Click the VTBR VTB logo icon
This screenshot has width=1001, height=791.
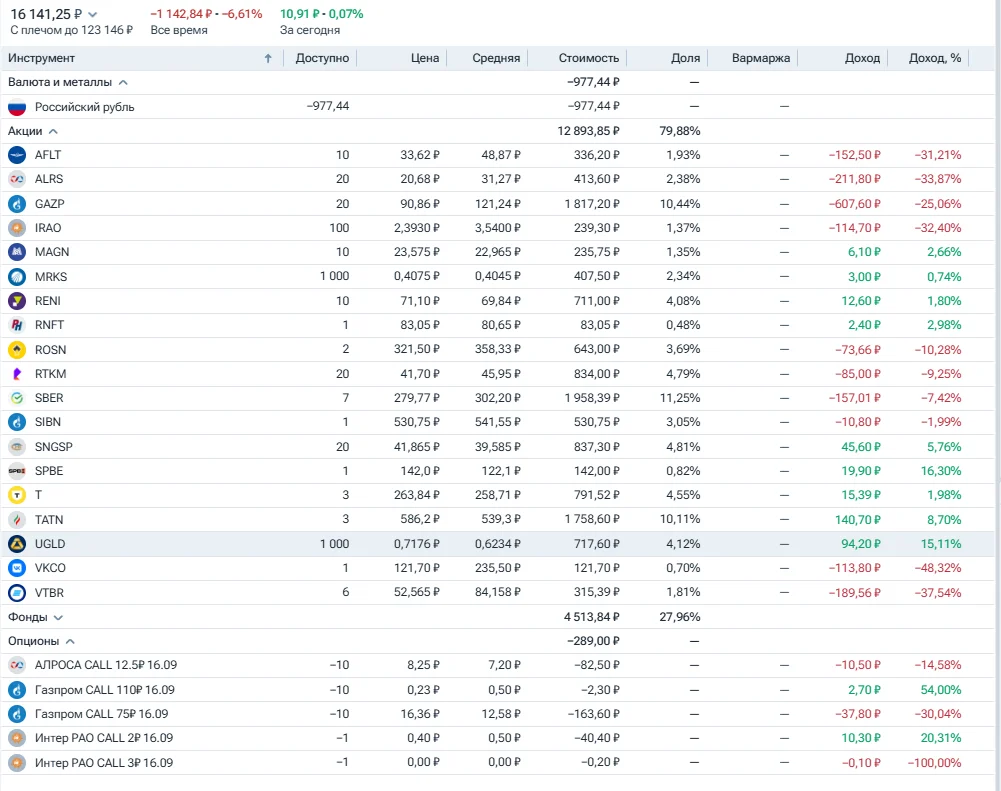tap(17, 593)
